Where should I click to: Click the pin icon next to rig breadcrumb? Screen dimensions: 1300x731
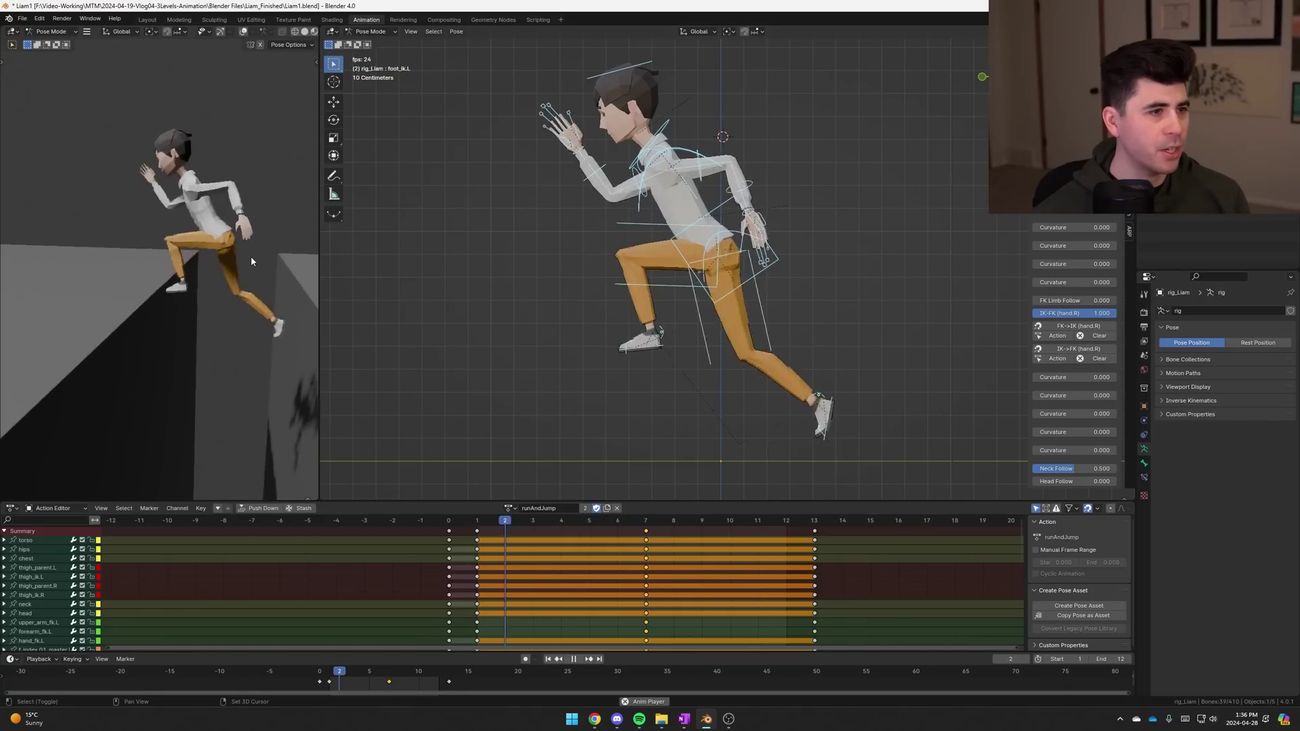[x=1290, y=293]
